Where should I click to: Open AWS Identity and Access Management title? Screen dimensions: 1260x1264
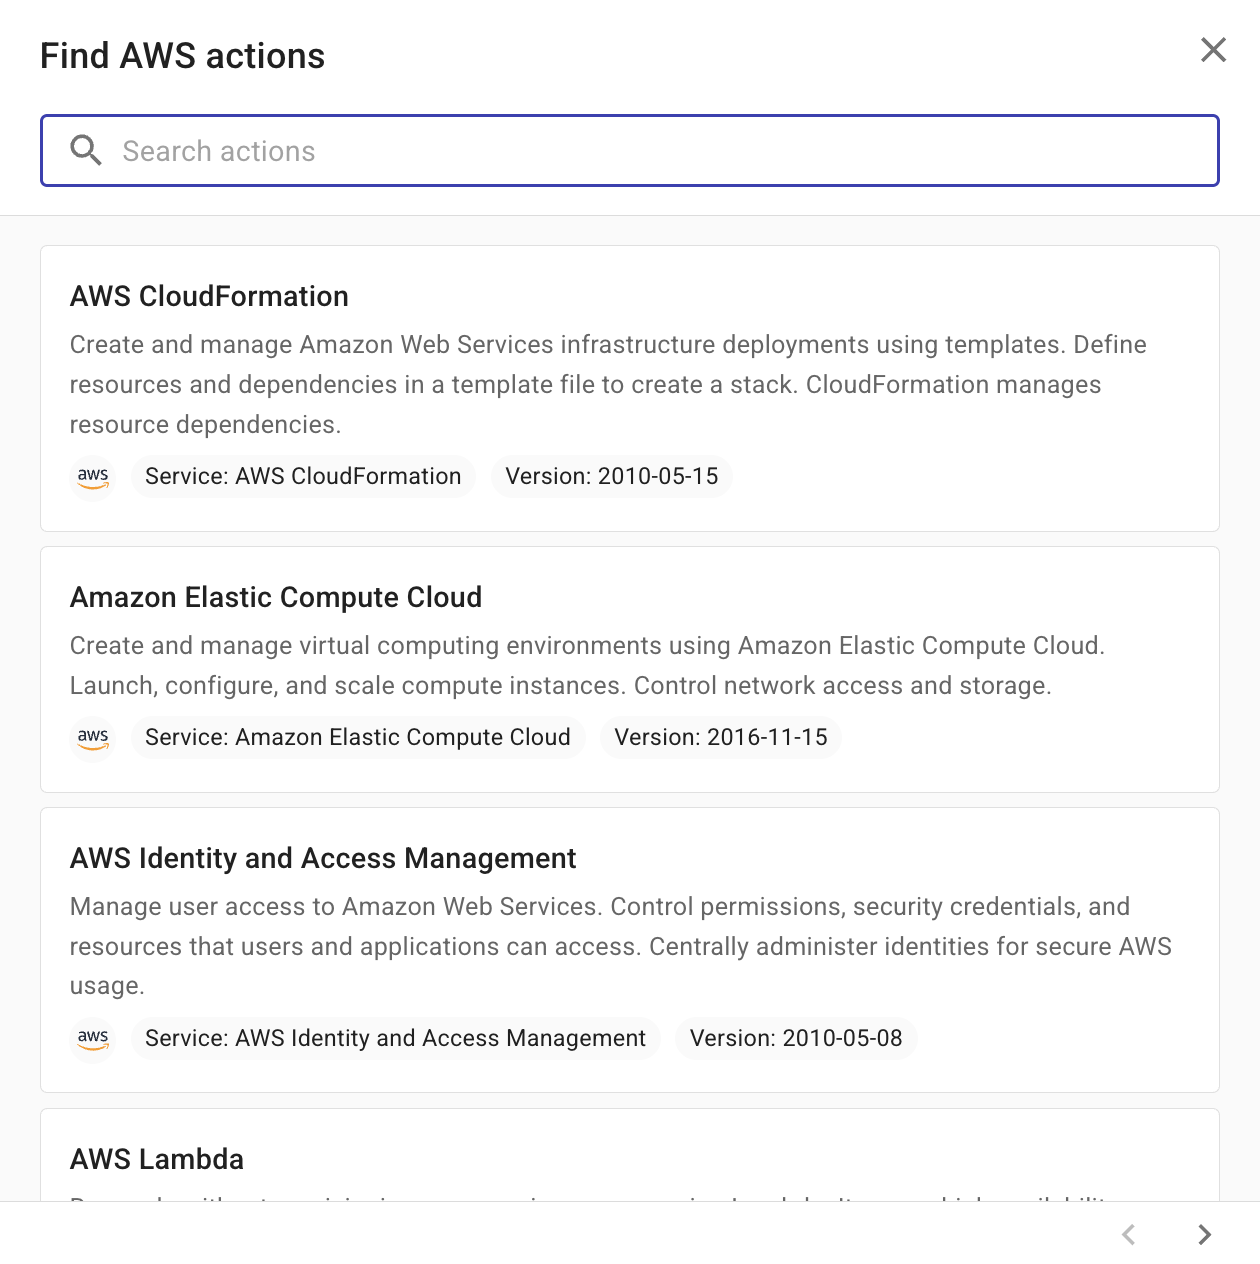(x=323, y=858)
